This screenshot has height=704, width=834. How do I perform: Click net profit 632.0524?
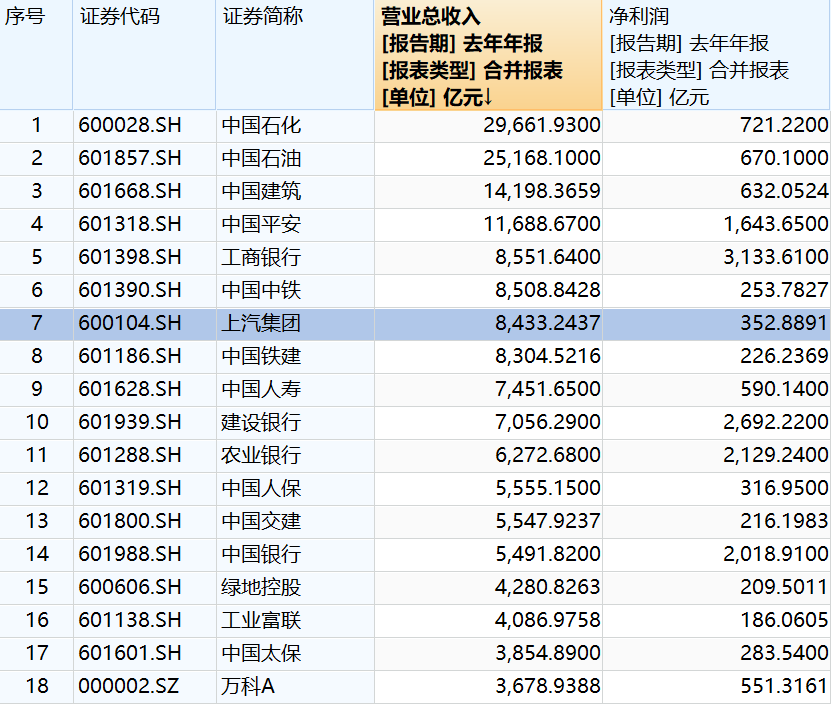(x=784, y=191)
